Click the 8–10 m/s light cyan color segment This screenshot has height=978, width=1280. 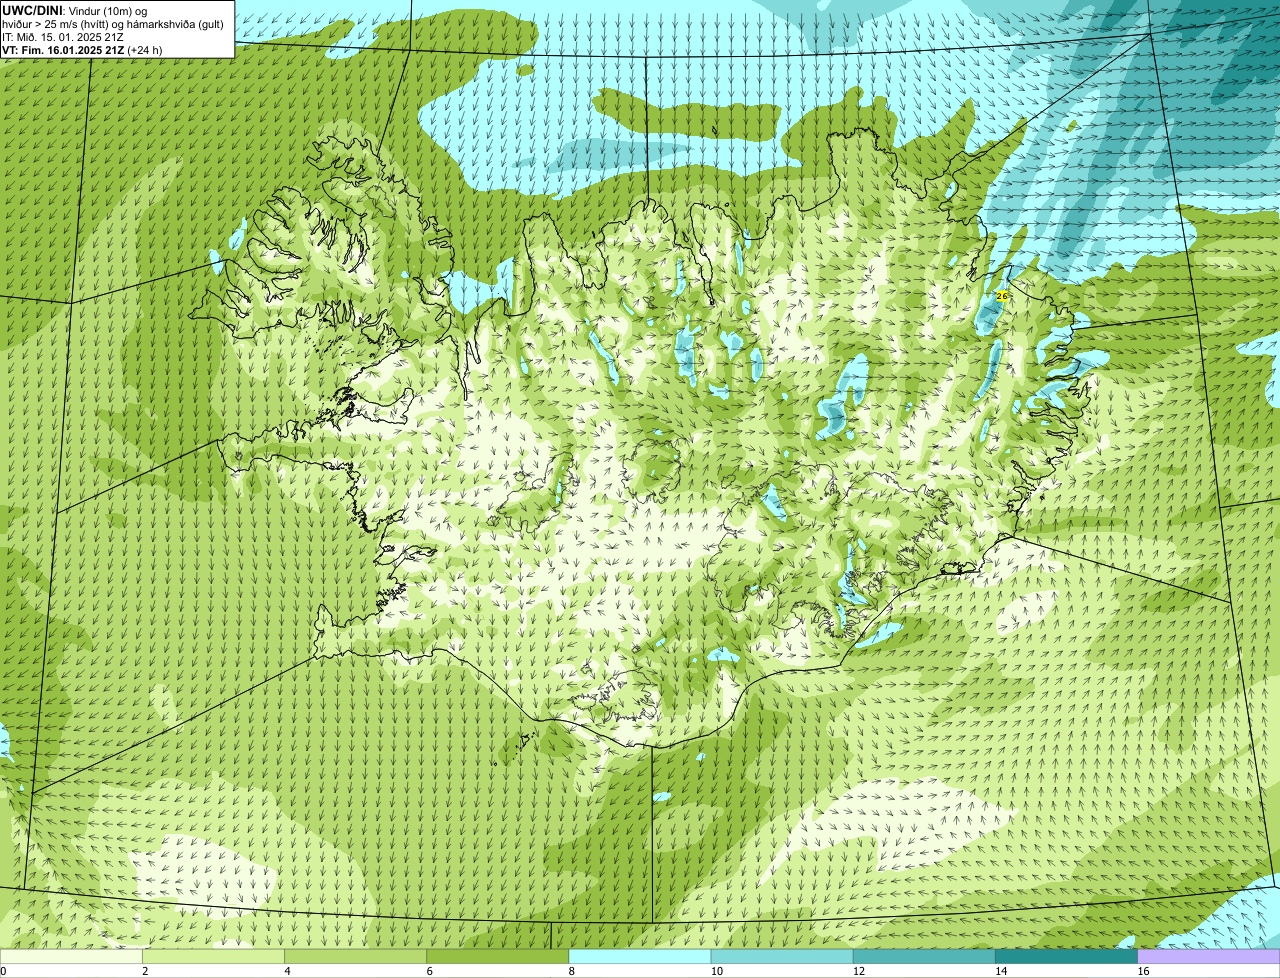pos(640,956)
